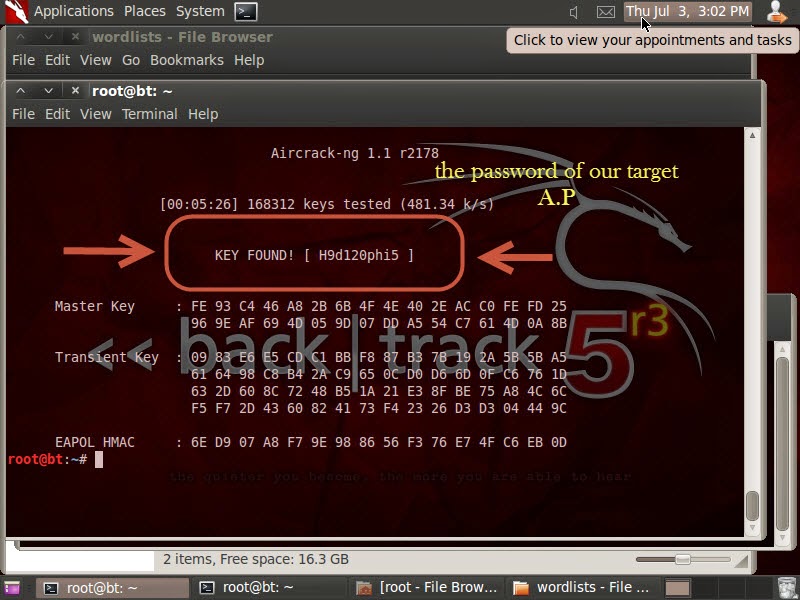This screenshot has height=600, width=800.
Task: Close the wordlists File Browser window
Action: (75, 37)
